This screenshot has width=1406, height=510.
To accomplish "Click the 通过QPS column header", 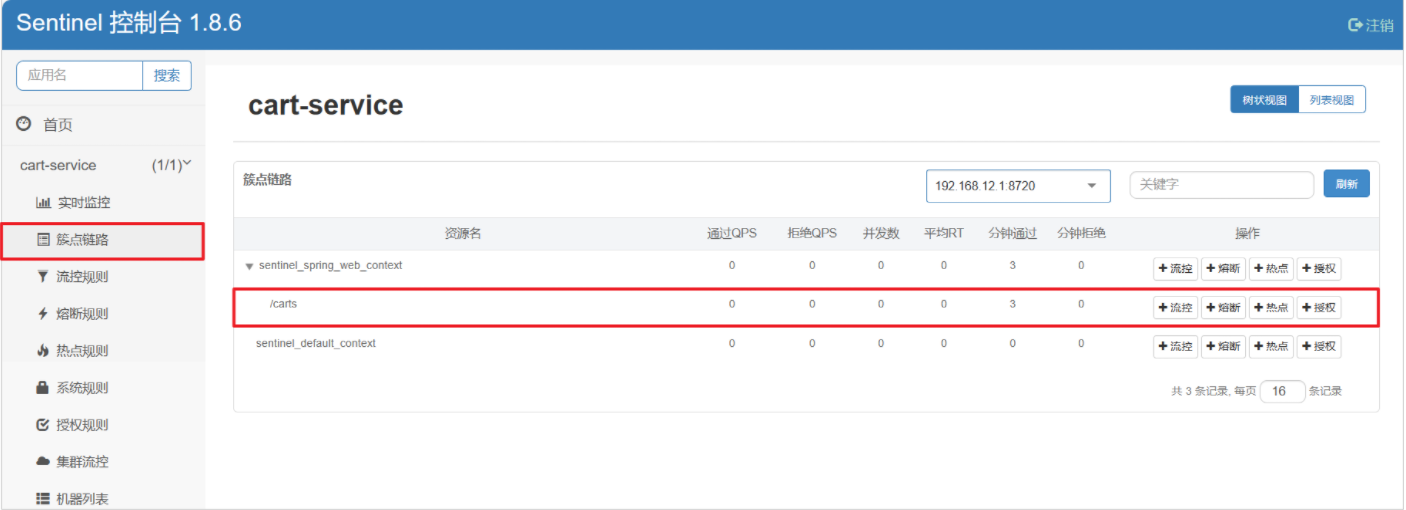I will 732,233.
